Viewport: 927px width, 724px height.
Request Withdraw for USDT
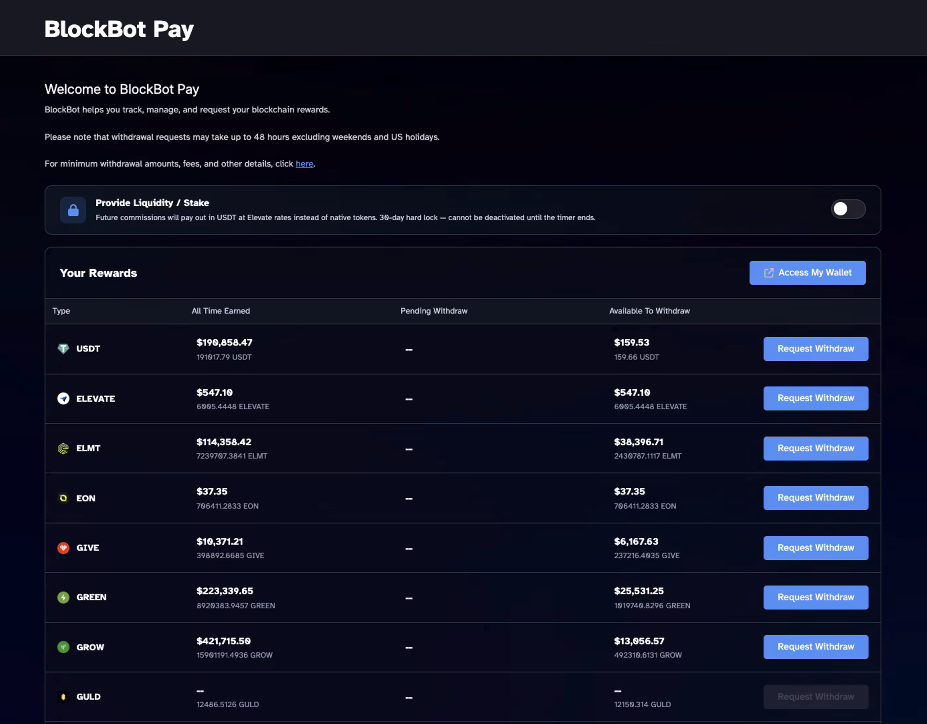point(816,349)
